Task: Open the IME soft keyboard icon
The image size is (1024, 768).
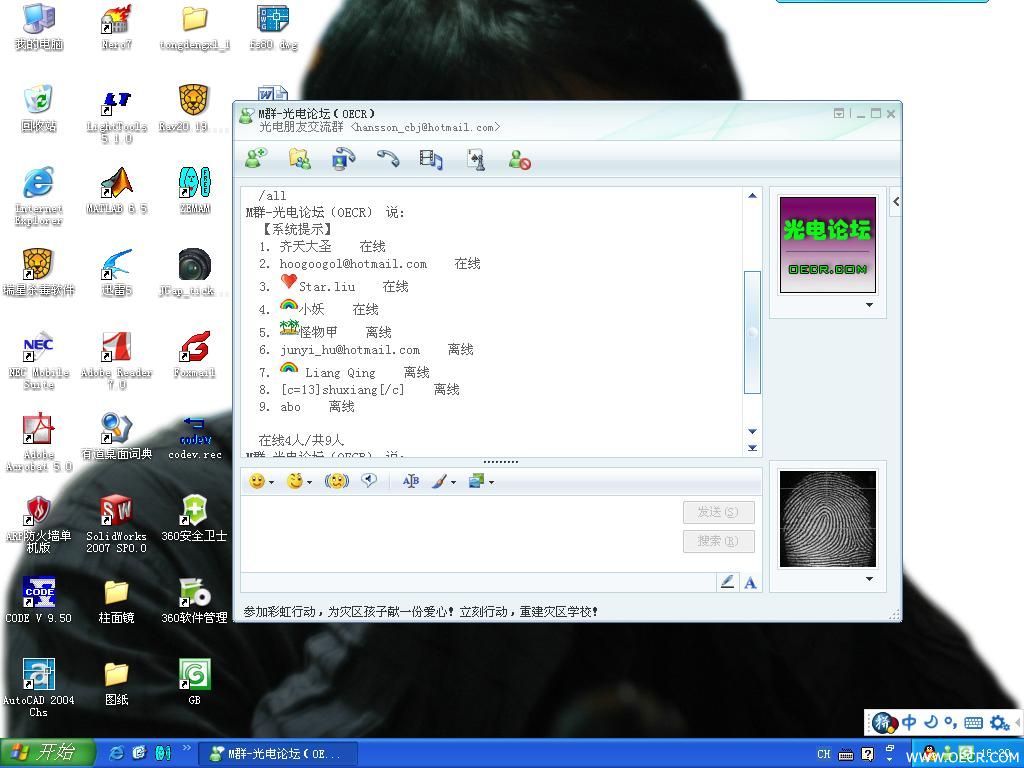Action: [973, 722]
